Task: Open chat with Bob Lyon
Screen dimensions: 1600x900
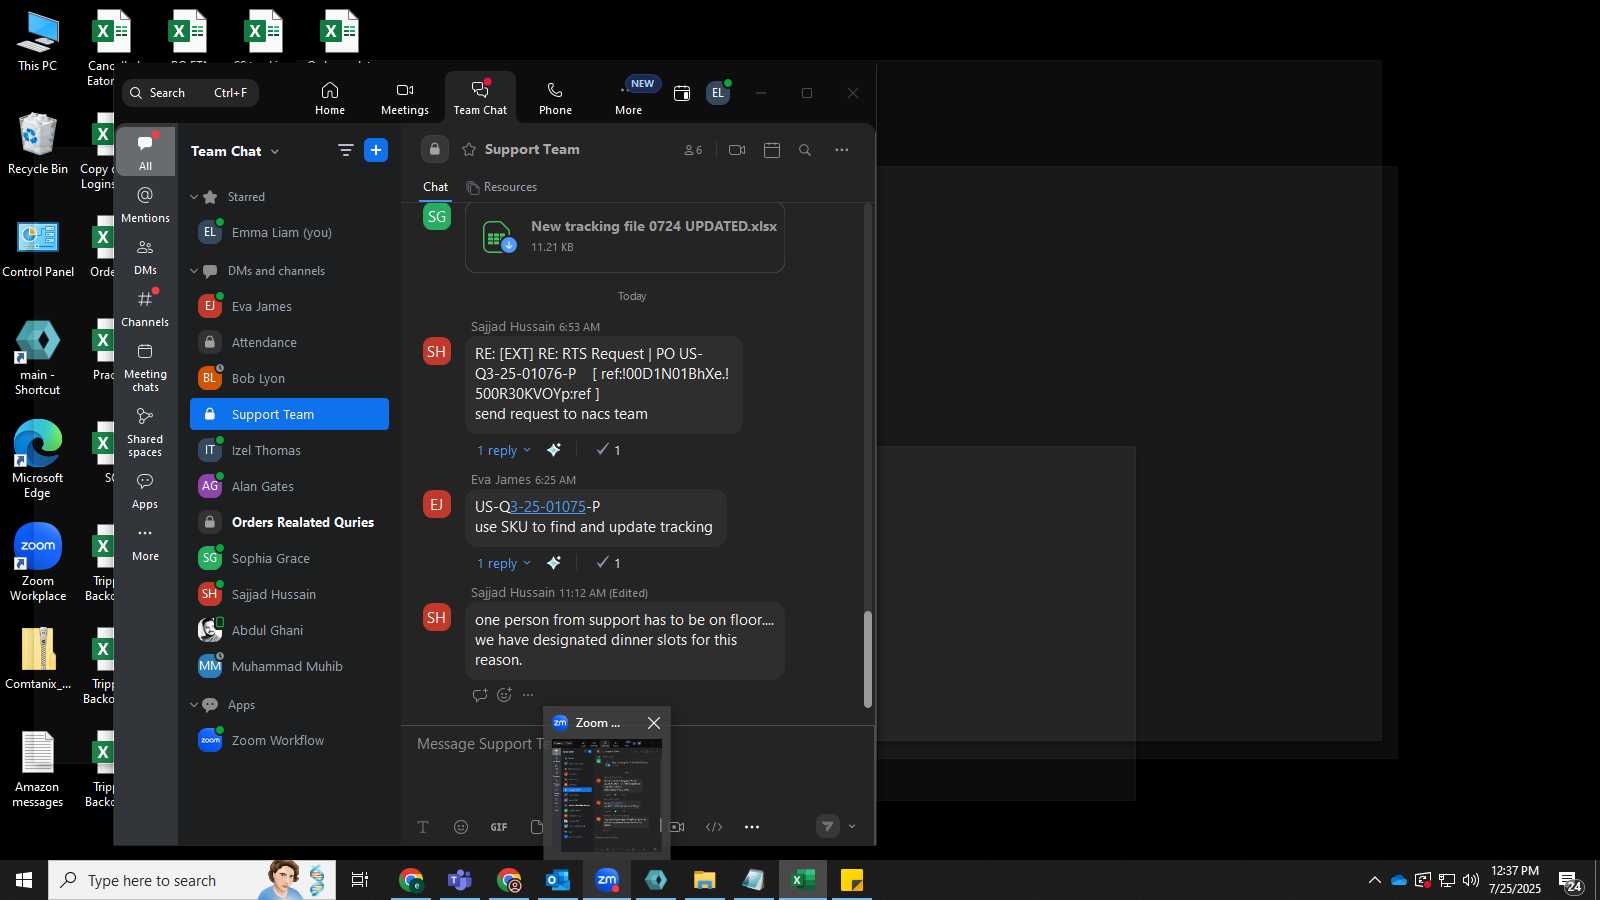Action: coord(289,378)
